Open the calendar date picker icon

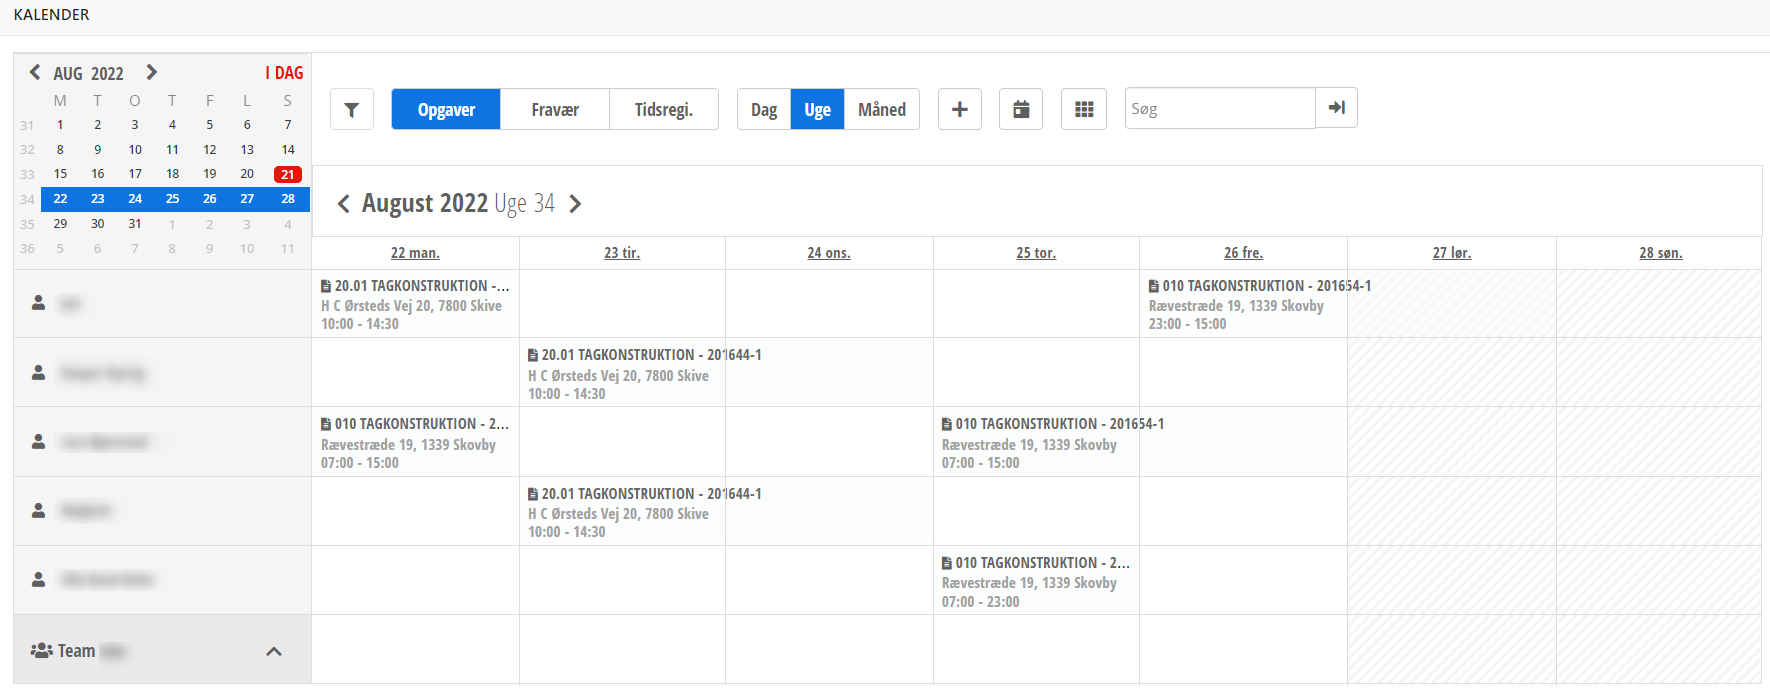tap(1020, 110)
